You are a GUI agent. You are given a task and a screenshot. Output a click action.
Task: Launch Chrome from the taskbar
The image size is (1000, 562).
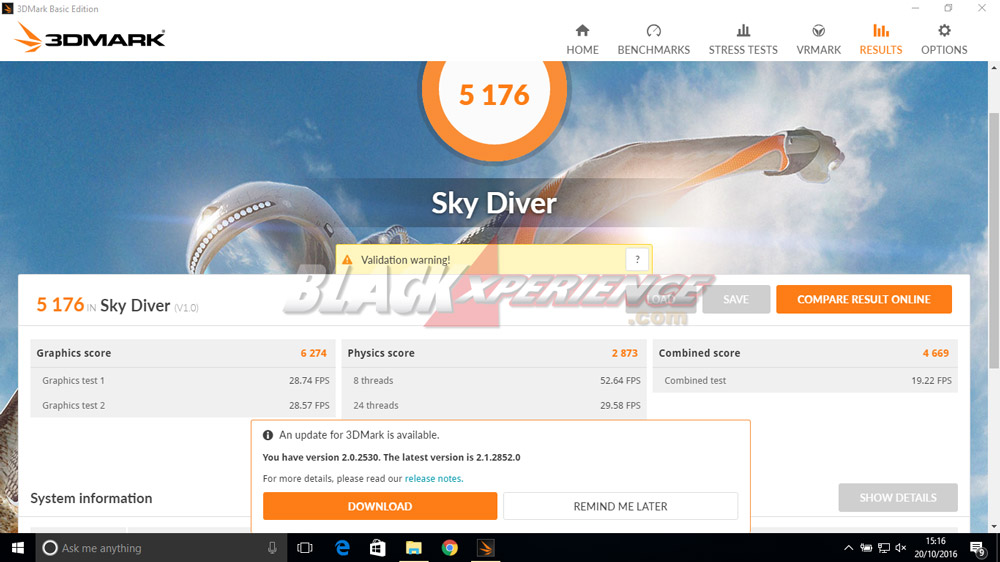coord(450,548)
